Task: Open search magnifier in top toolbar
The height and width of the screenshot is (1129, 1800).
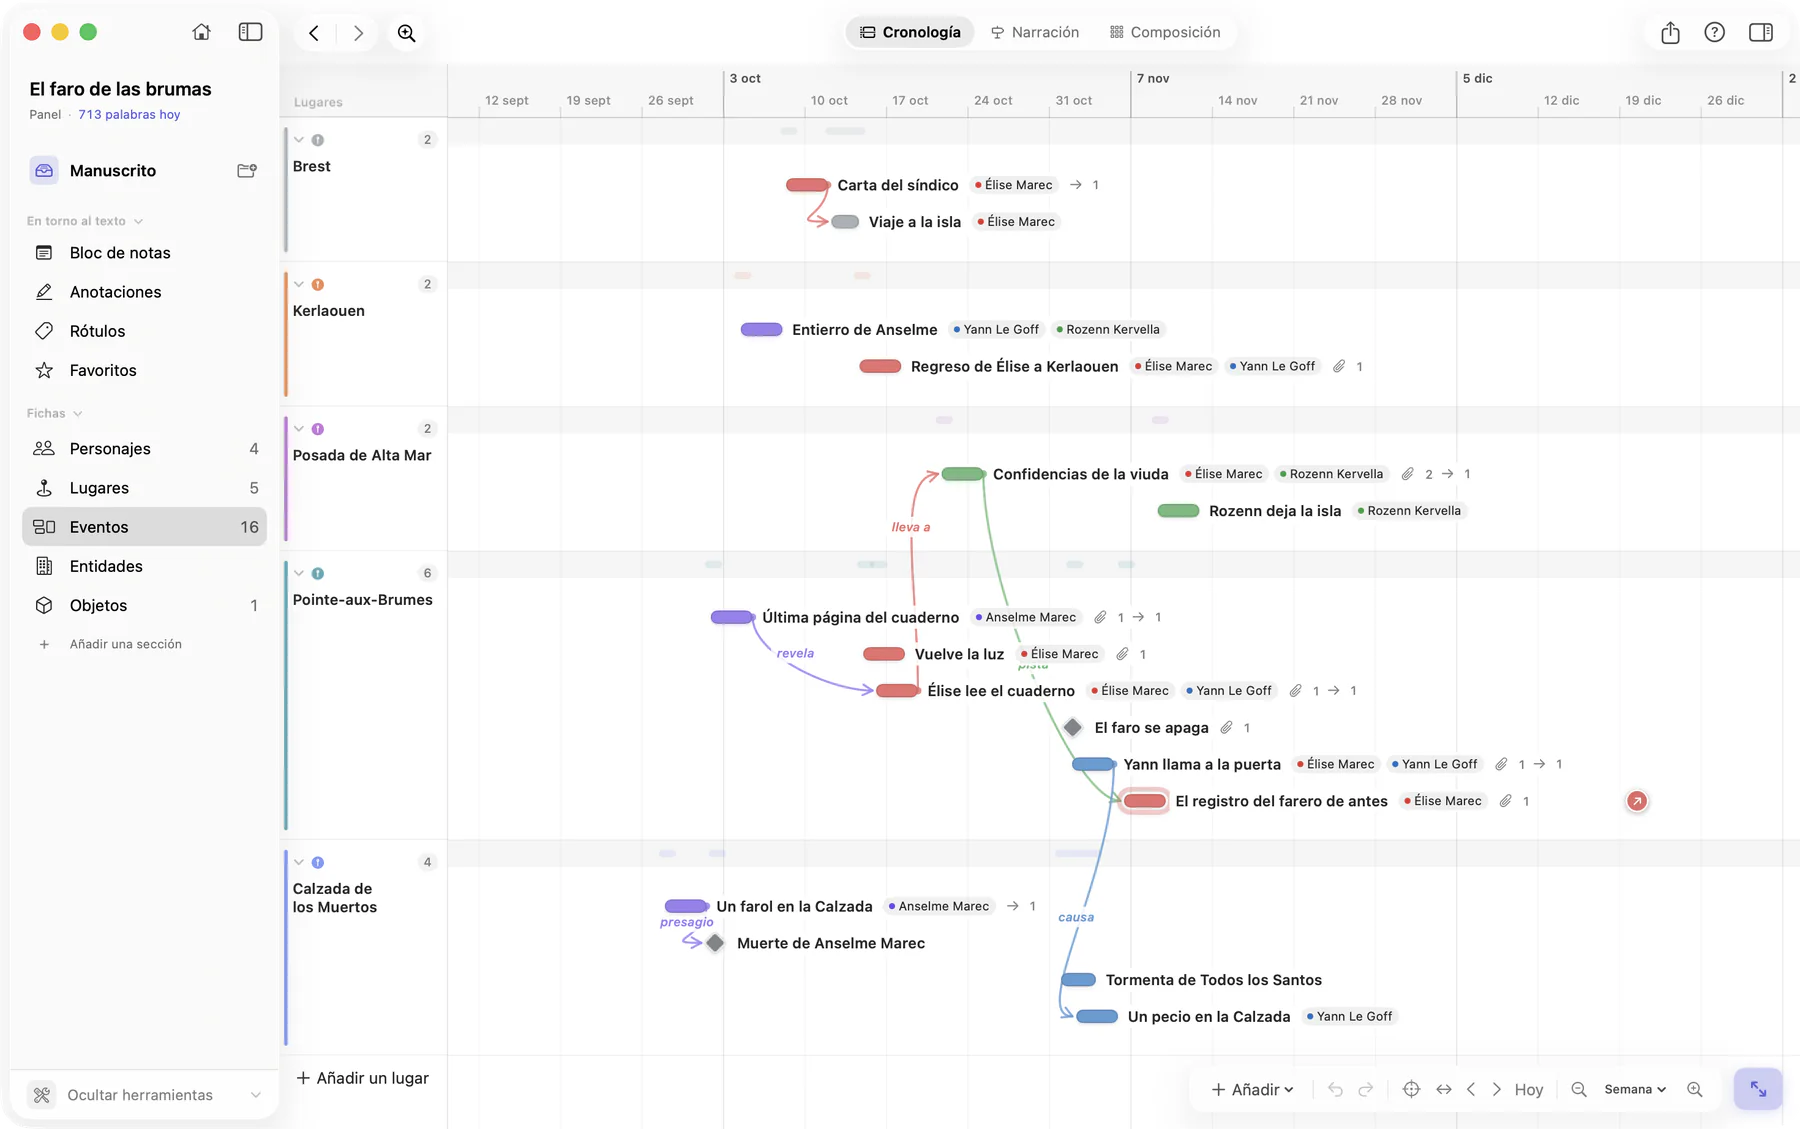Action: click(x=406, y=33)
